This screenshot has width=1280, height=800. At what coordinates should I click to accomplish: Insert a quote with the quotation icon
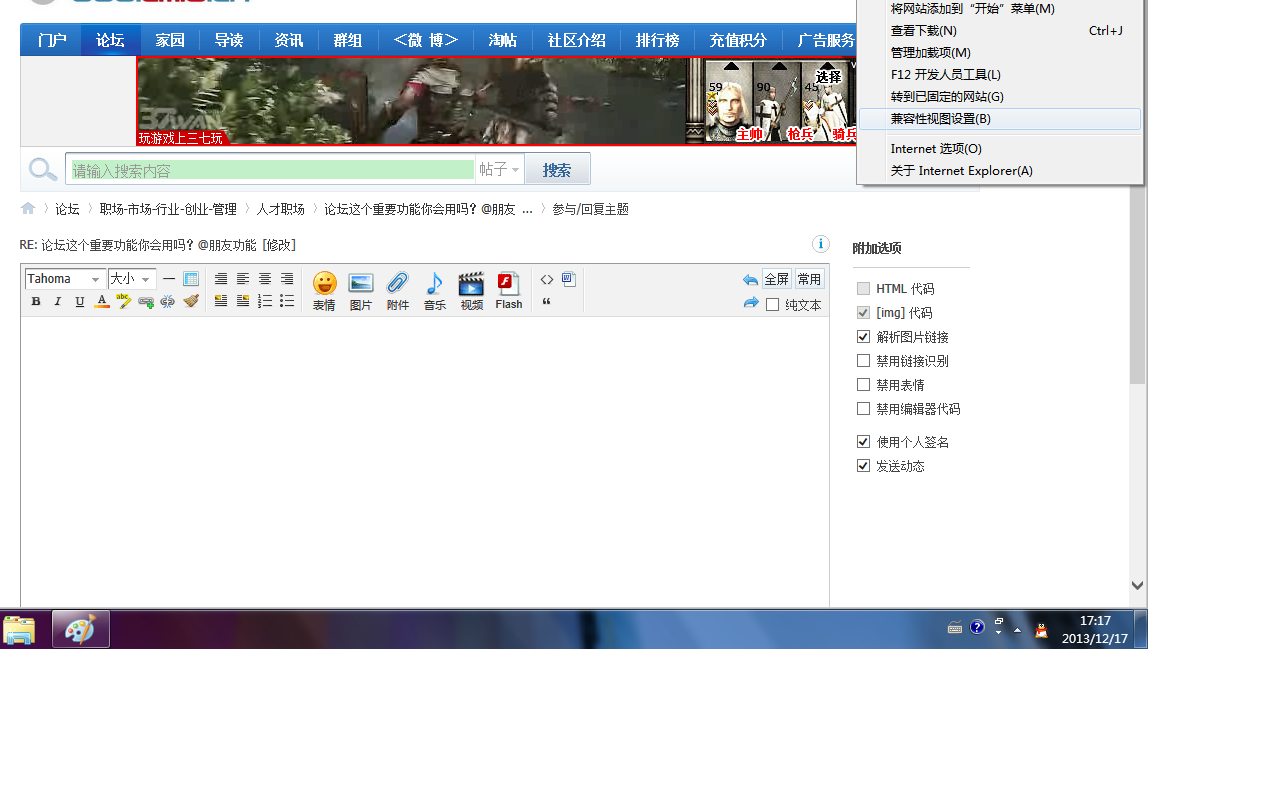click(x=546, y=302)
